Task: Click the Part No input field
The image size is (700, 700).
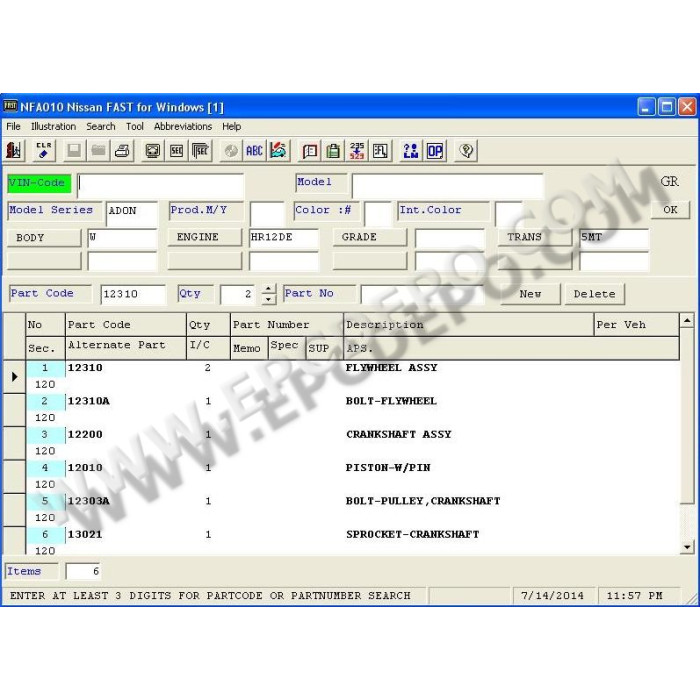Action: (422, 294)
